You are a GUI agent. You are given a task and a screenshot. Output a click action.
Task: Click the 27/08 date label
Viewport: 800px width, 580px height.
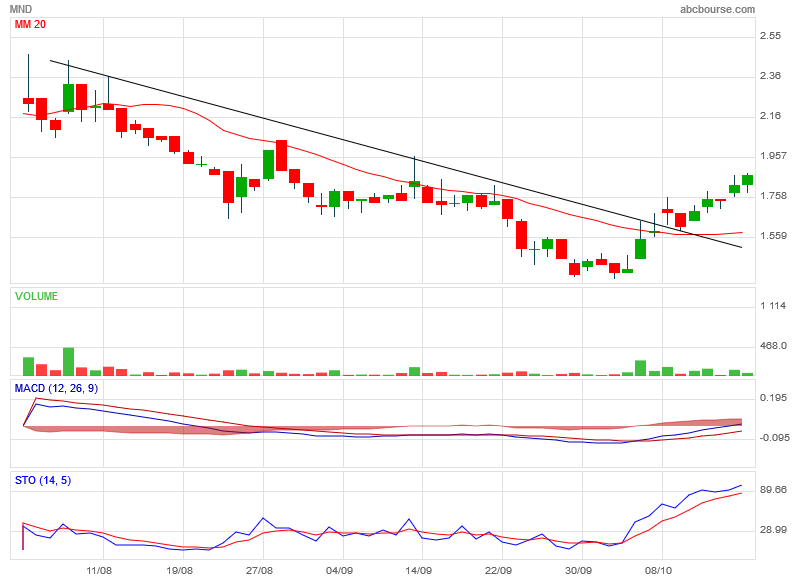coord(259,570)
